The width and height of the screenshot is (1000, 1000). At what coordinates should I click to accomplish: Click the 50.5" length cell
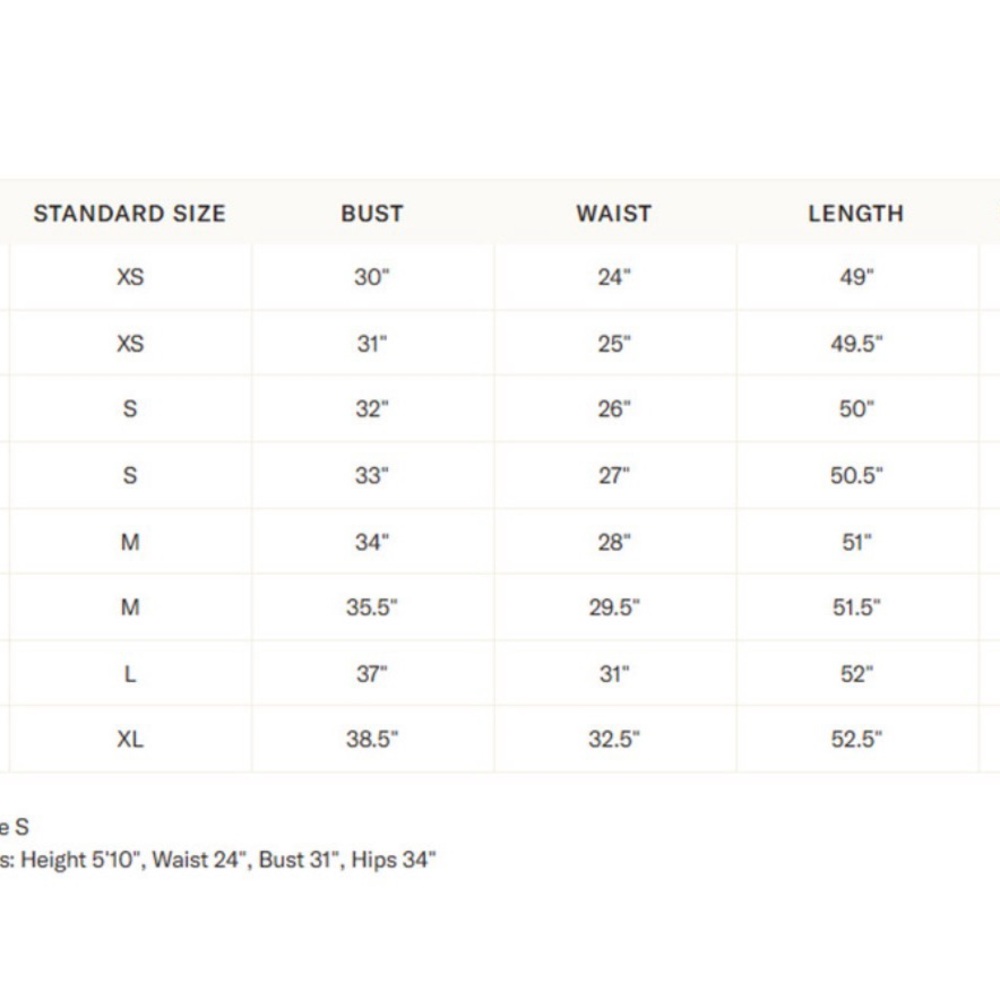(x=857, y=475)
